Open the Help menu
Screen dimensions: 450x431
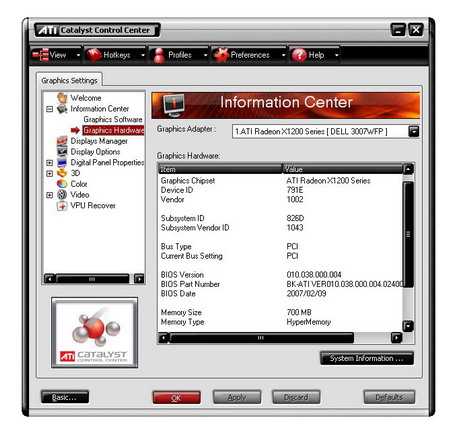pos(315,55)
